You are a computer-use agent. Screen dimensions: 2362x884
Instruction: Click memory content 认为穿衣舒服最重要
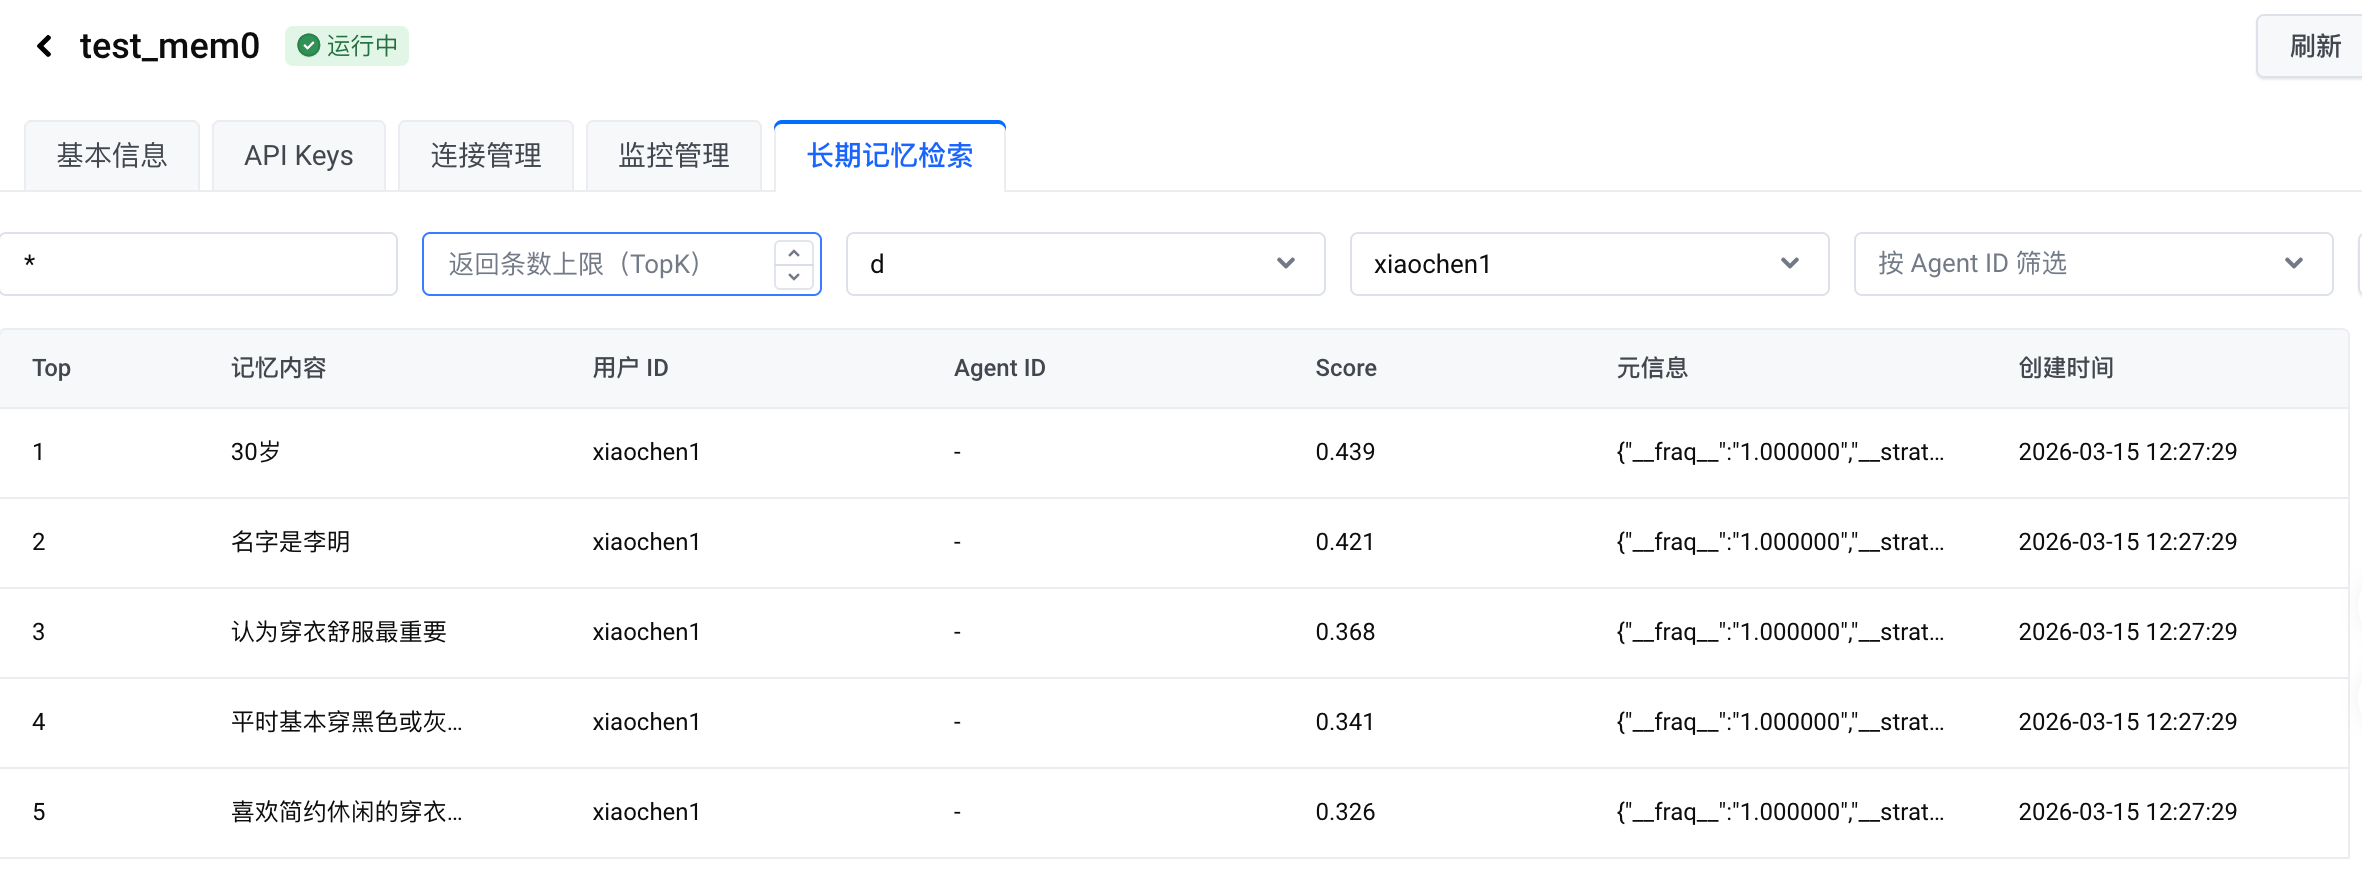(x=338, y=632)
